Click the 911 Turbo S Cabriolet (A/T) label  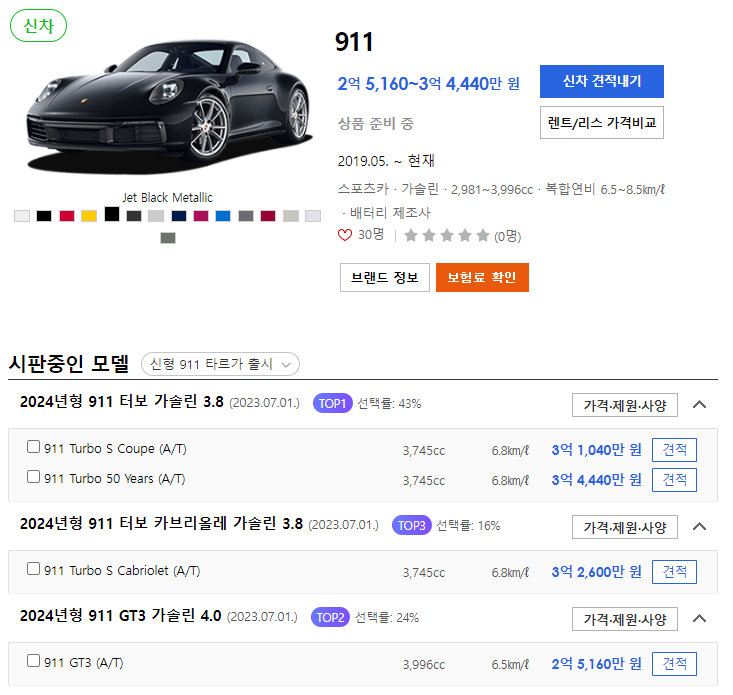pos(122,571)
